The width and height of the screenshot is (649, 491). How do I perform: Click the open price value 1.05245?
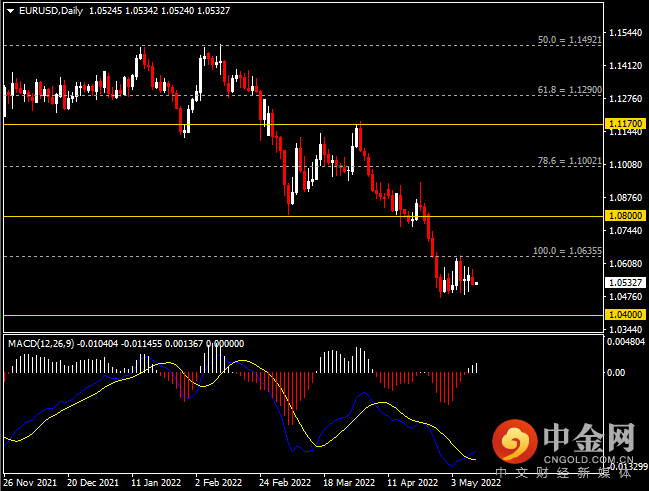(x=106, y=11)
